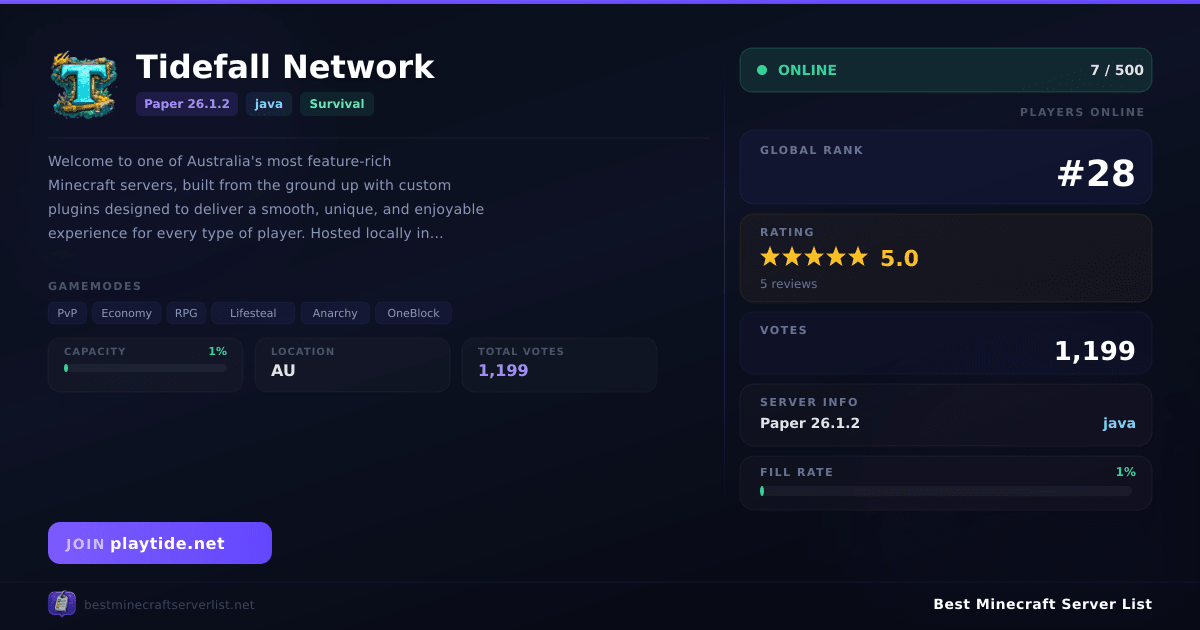Select the Survival tag

[337, 104]
